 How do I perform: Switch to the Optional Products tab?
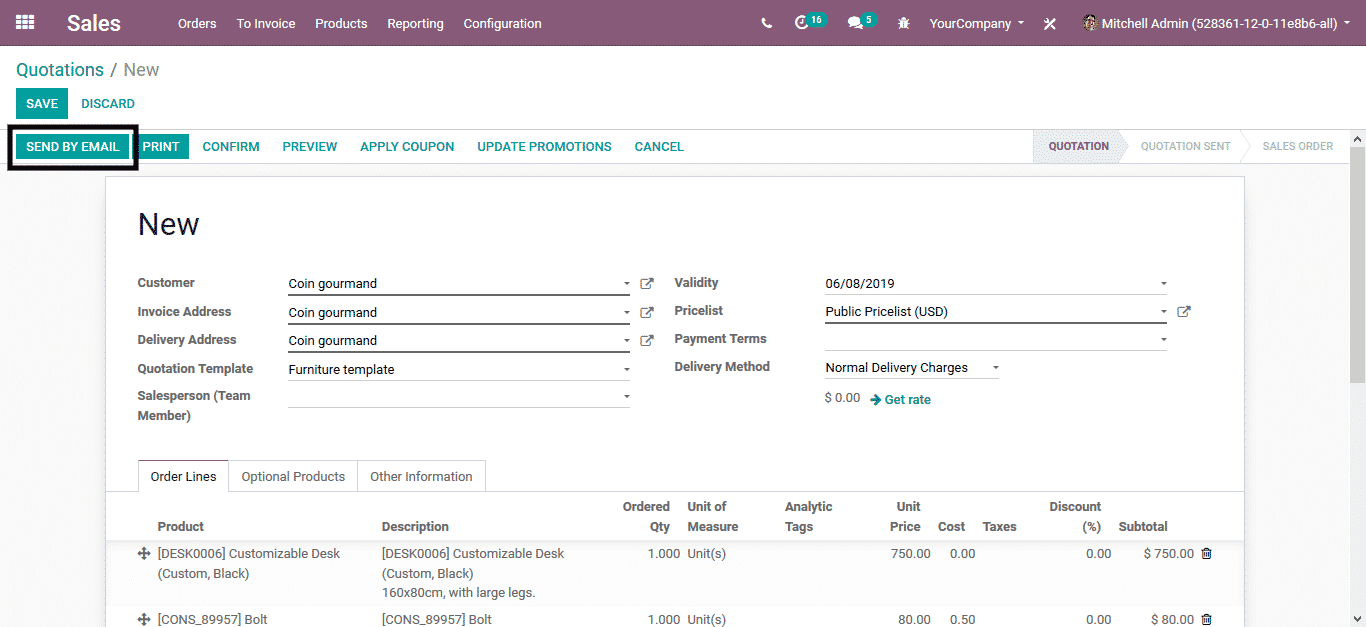tap(293, 477)
